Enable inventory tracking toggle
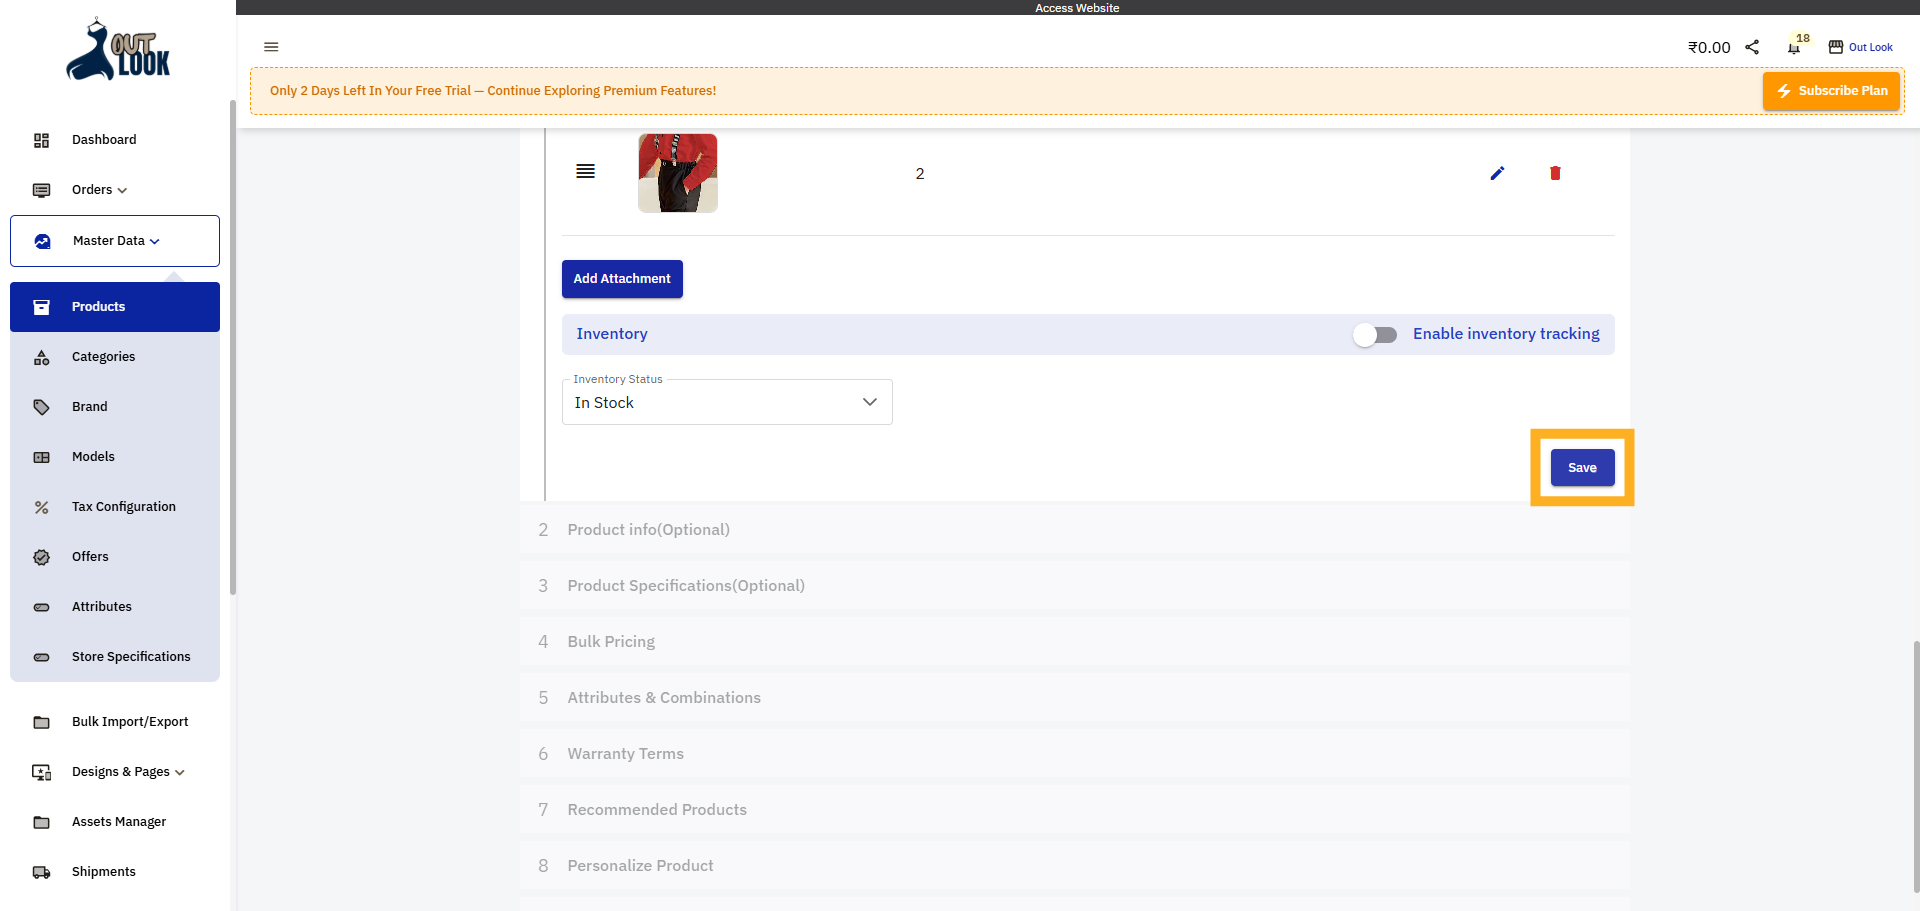This screenshot has width=1920, height=911. (x=1375, y=335)
